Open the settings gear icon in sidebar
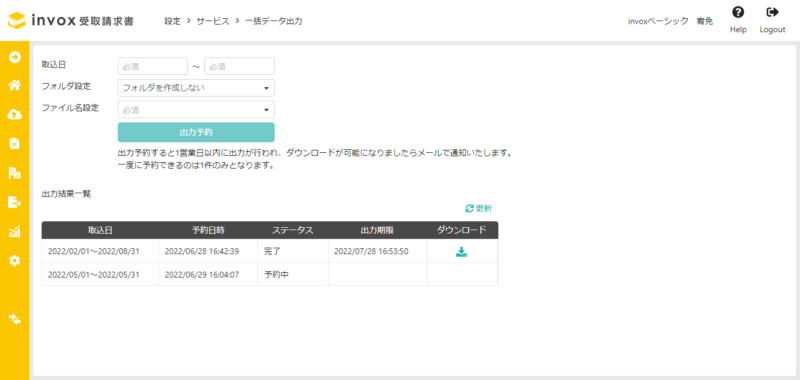The width and height of the screenshot is (800, 380). click(x=15, y=261)
